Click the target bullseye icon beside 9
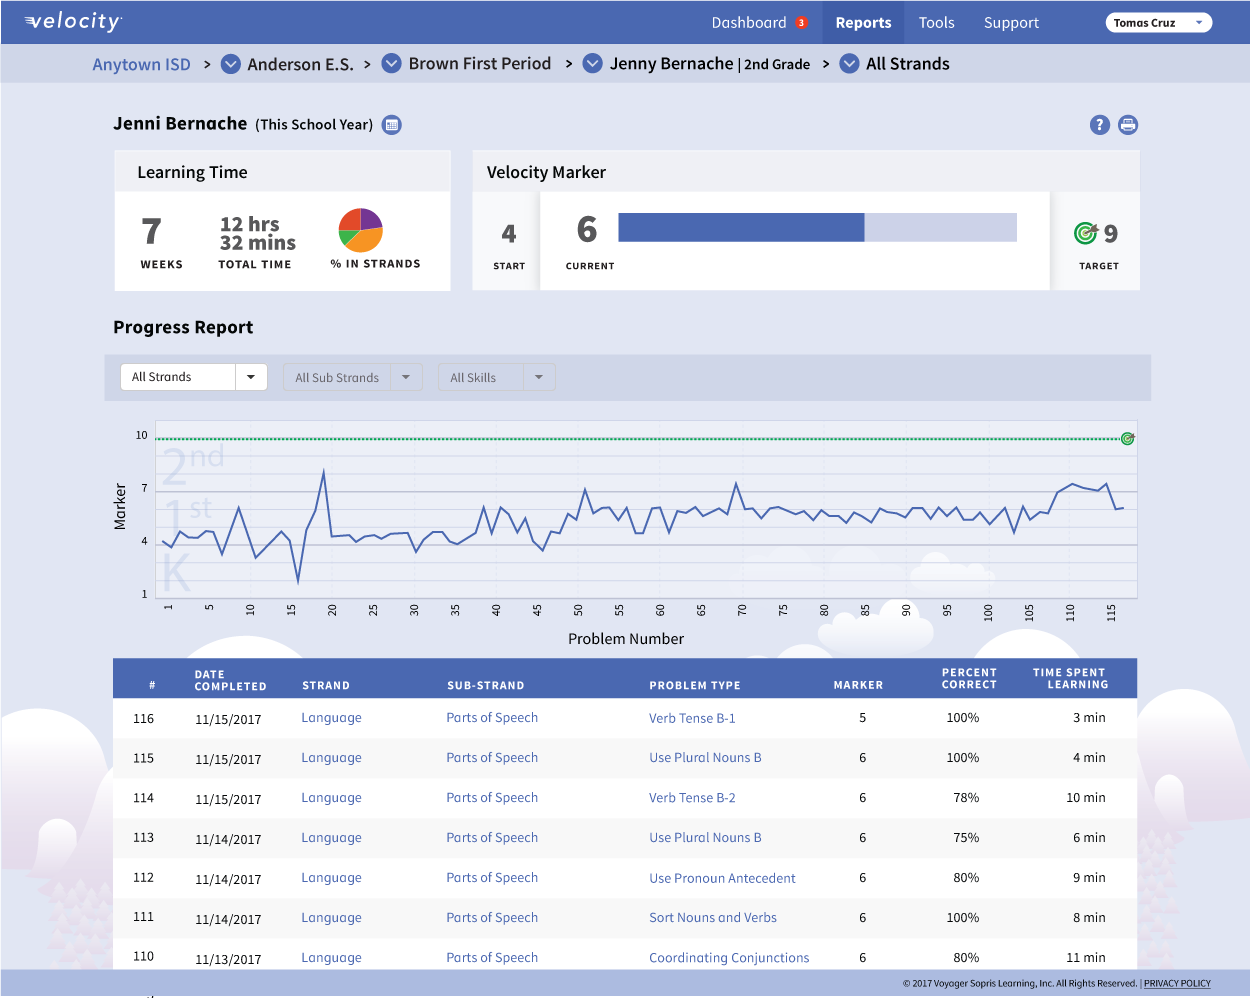This screenshot has width=1250, height=998. (x=1086, y=233)
